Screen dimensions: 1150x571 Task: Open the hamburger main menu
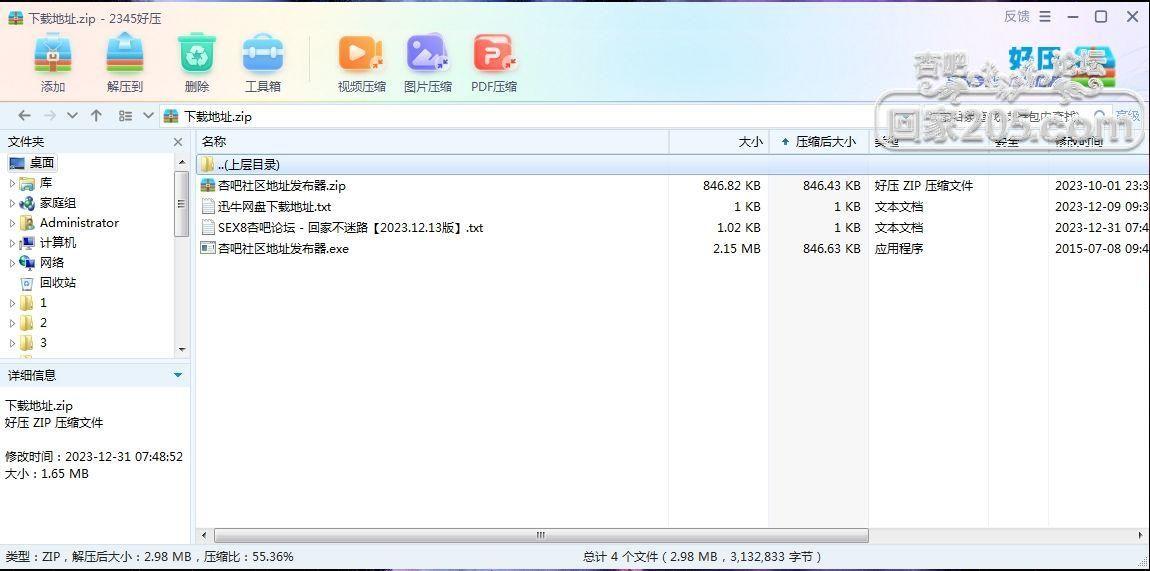tap(1046, 16)
